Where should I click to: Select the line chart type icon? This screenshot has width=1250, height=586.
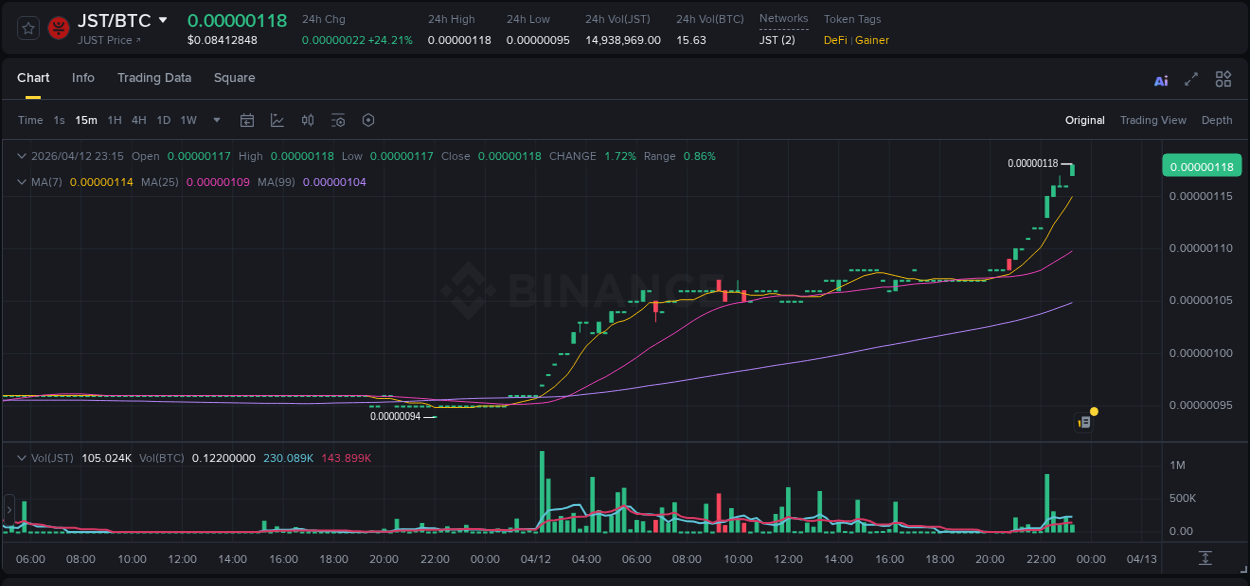tap(277, 120)
